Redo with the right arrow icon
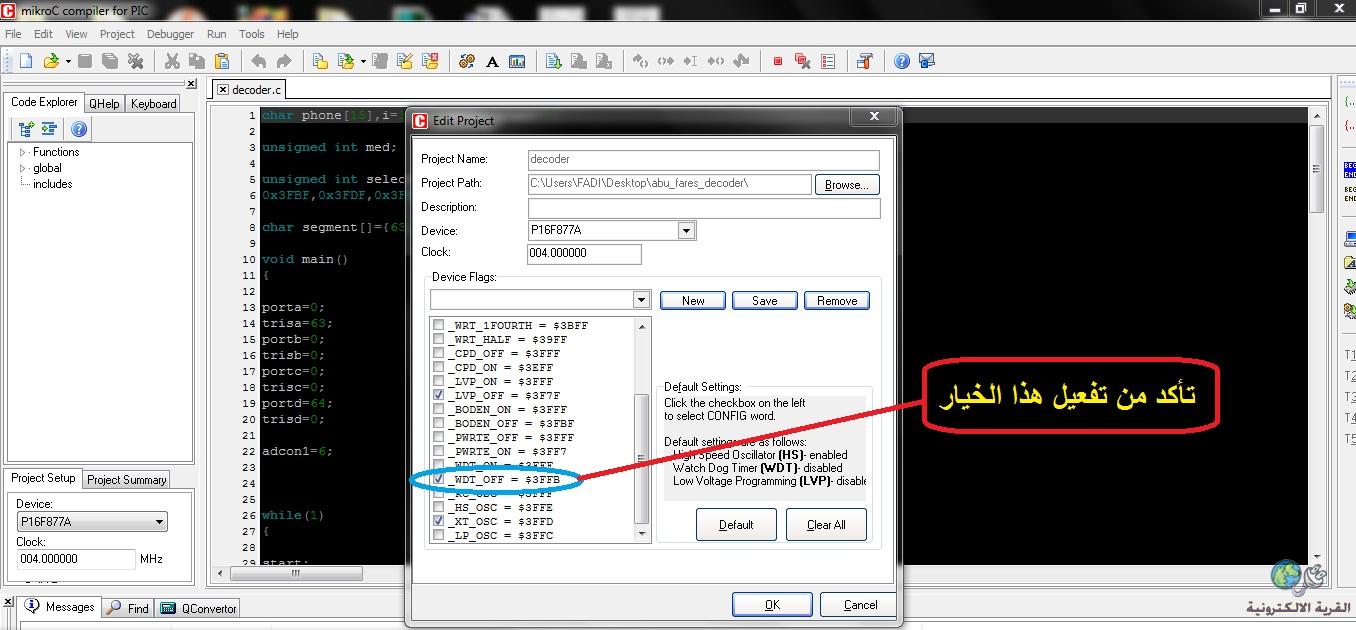This screenshot has width=1356, height=630. click(x=284, y=61)
